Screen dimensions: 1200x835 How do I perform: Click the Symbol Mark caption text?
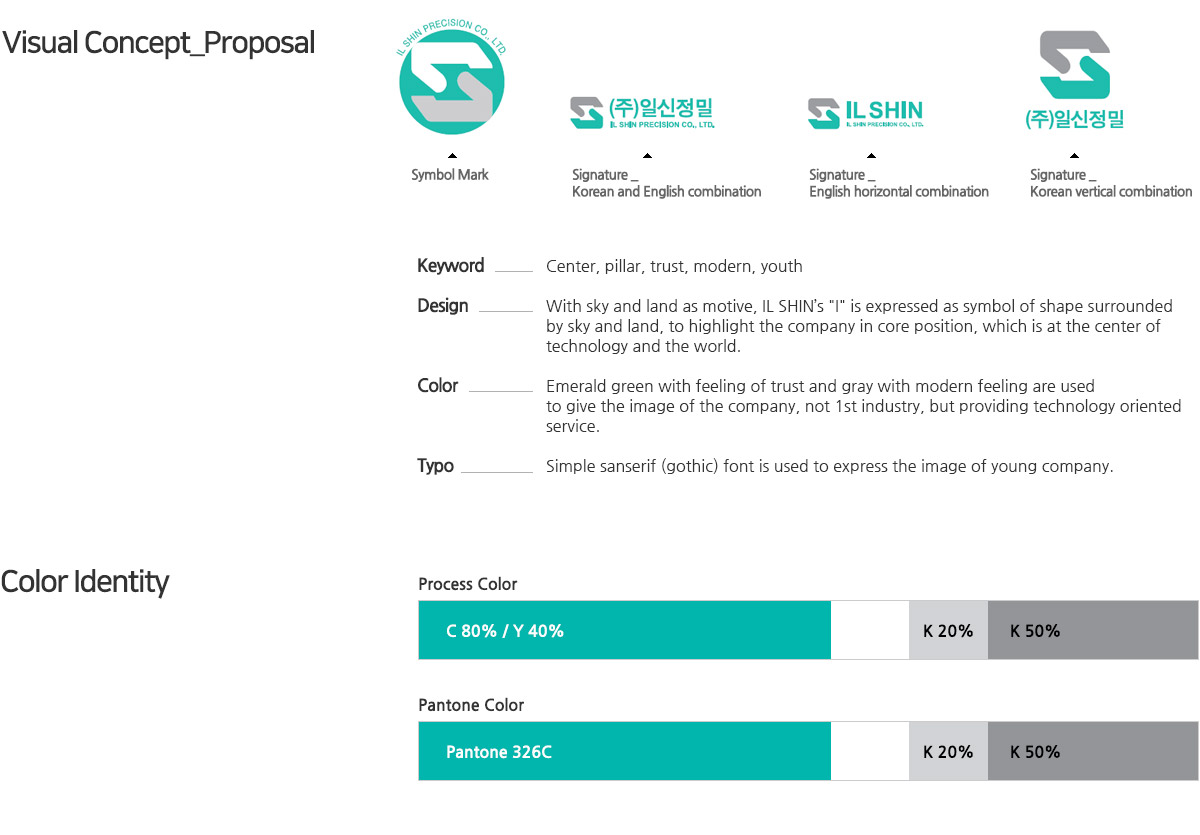[x=450, y=175]
